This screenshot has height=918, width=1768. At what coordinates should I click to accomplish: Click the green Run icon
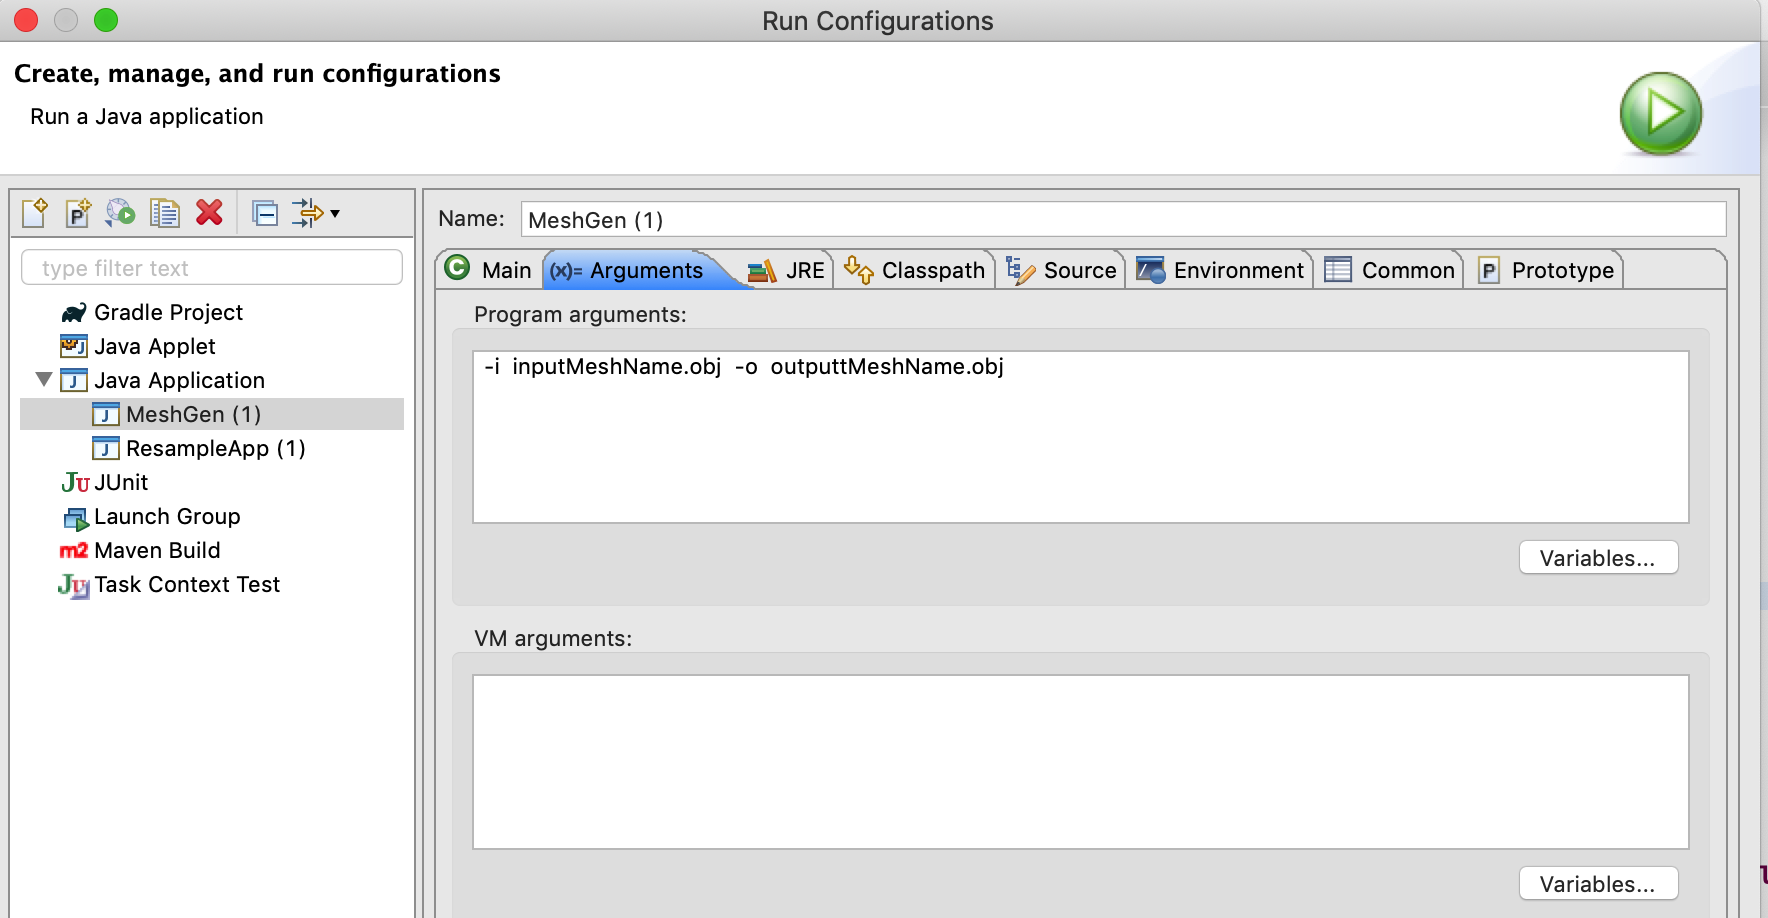coord(1660,113)
